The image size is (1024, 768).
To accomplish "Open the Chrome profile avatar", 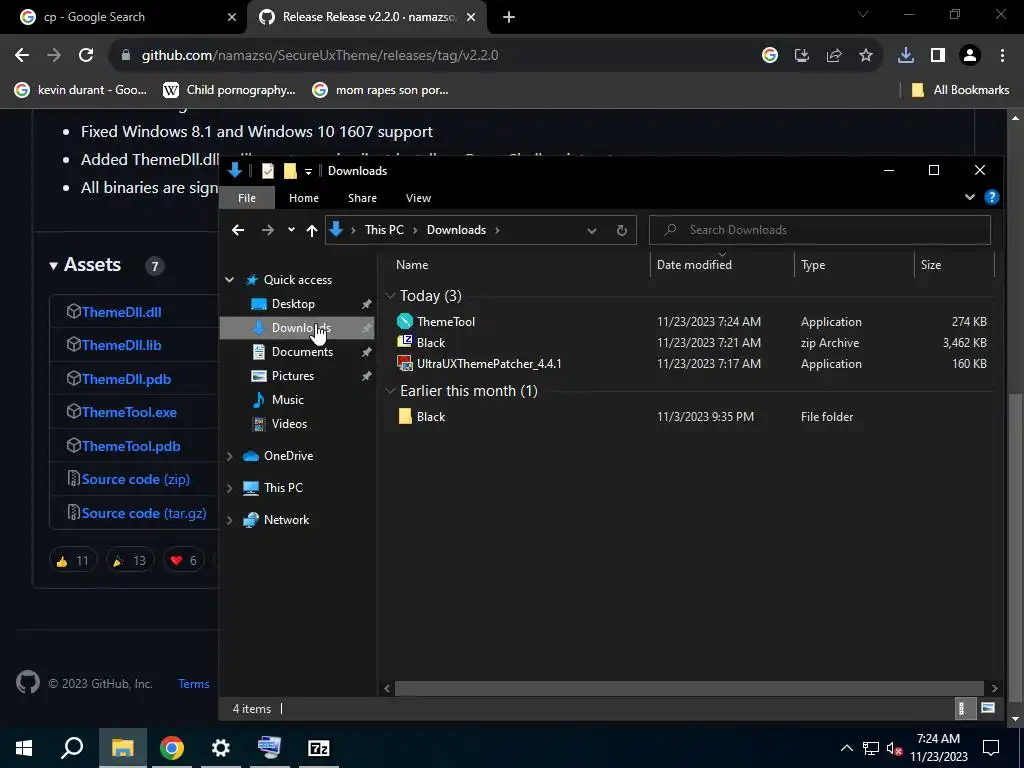I will [970, 56].
